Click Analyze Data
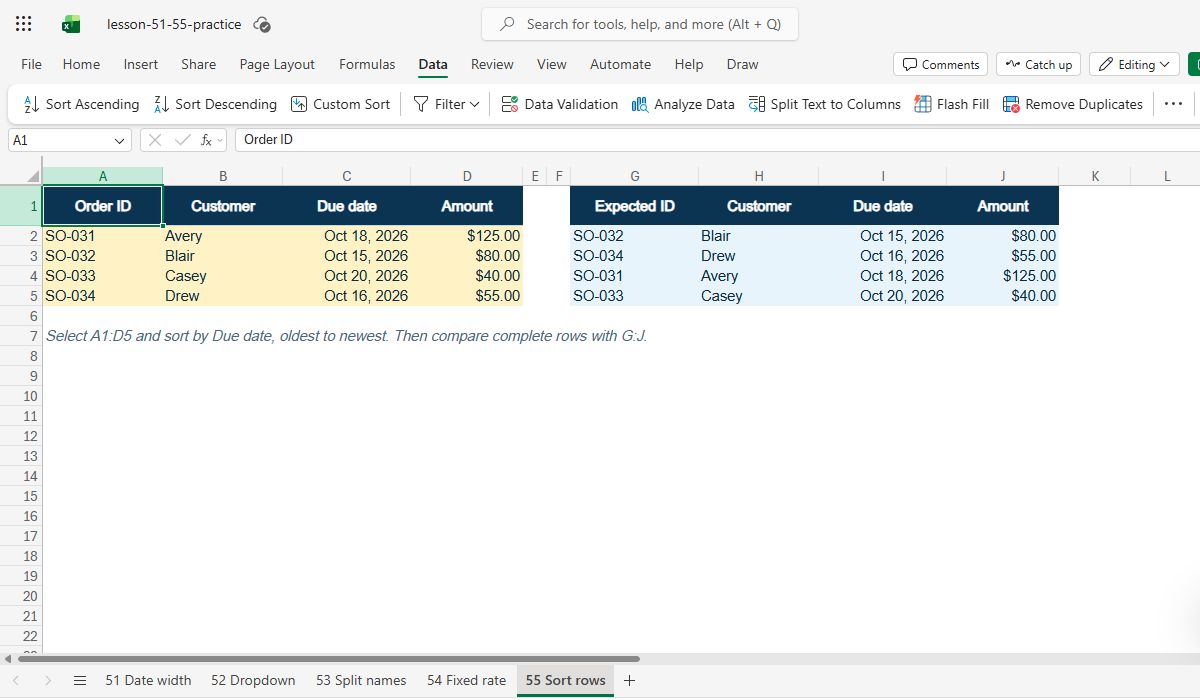 coord(683,104)
